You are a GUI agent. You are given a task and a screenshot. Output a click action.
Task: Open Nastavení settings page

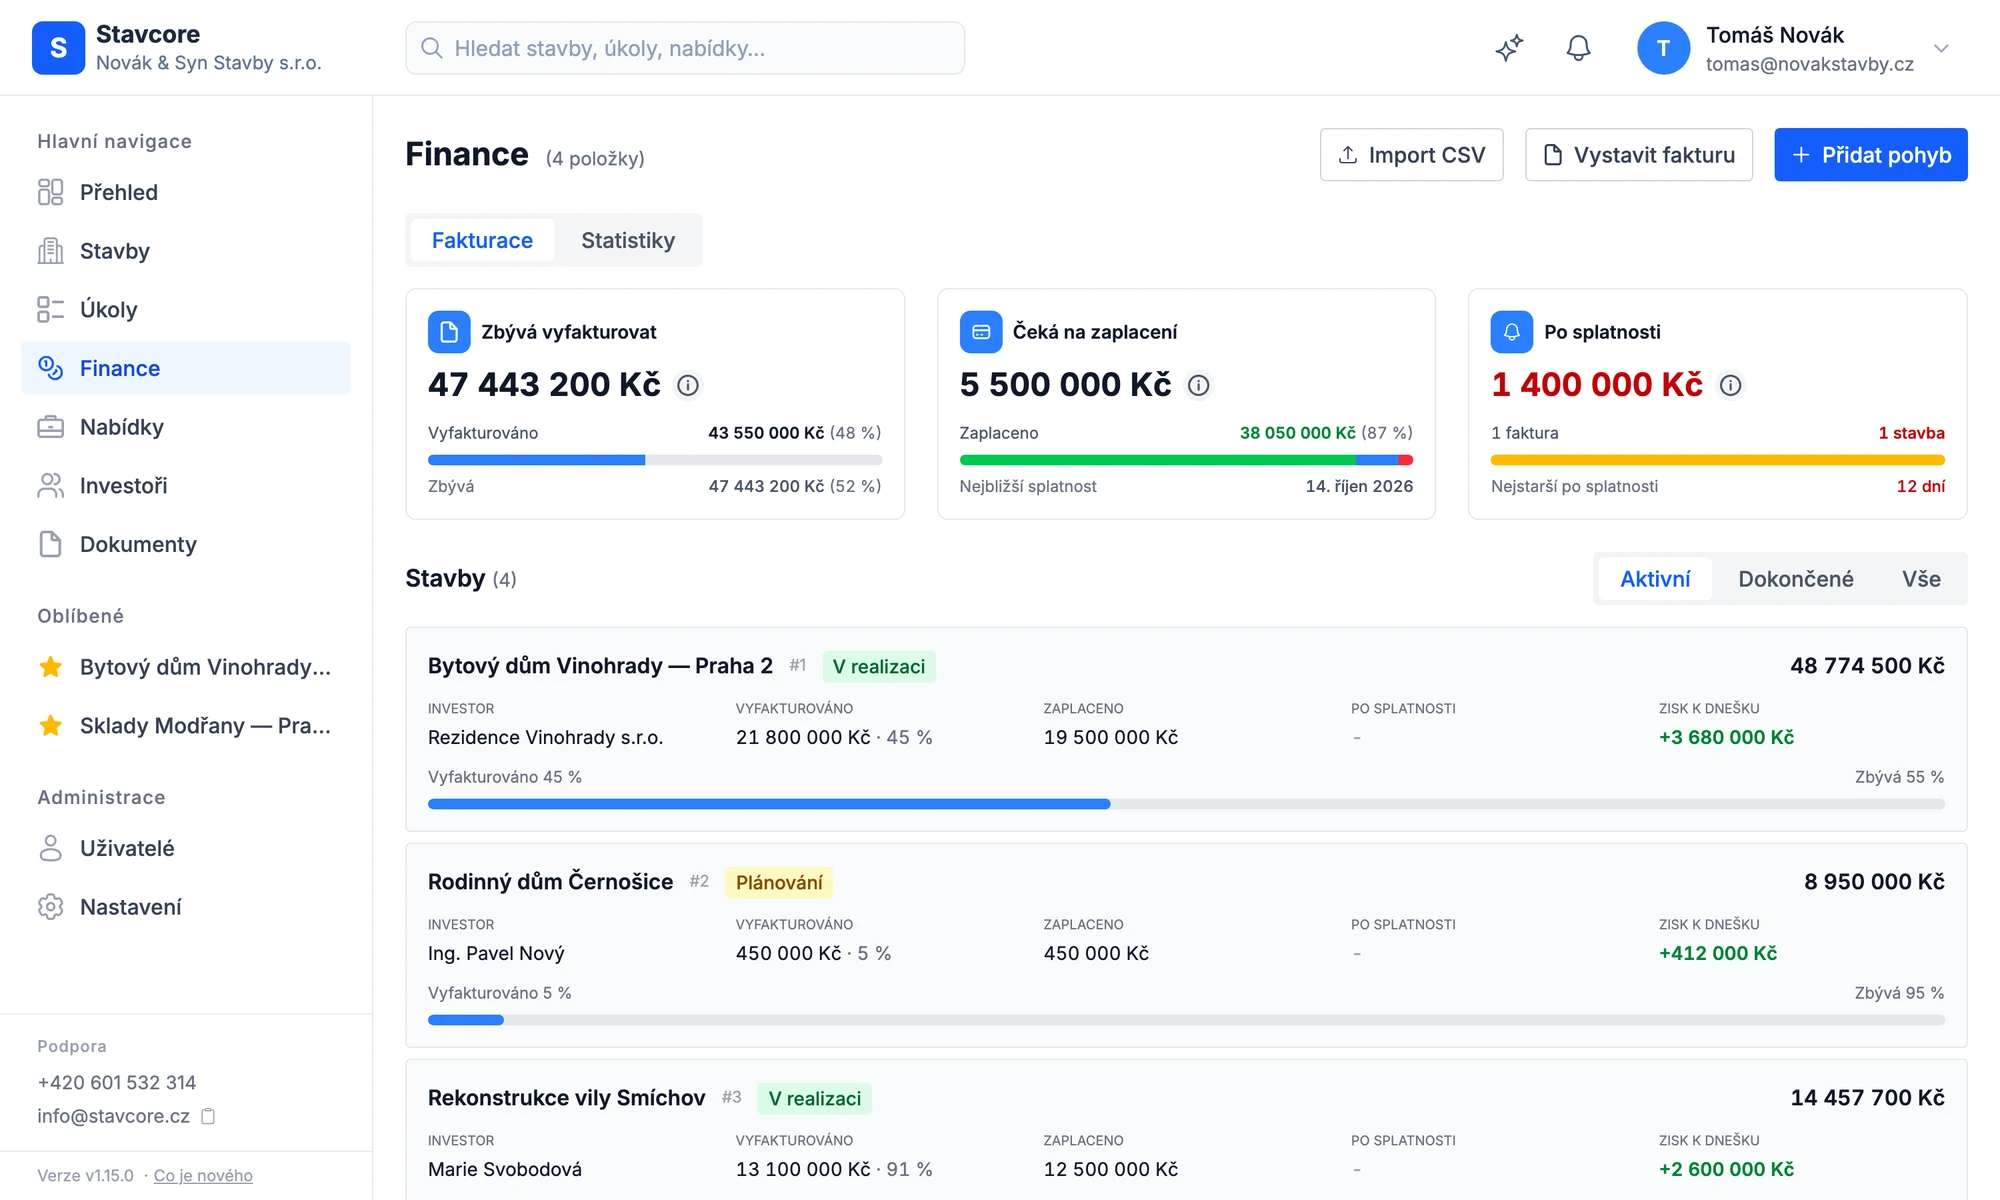point(186,907)
